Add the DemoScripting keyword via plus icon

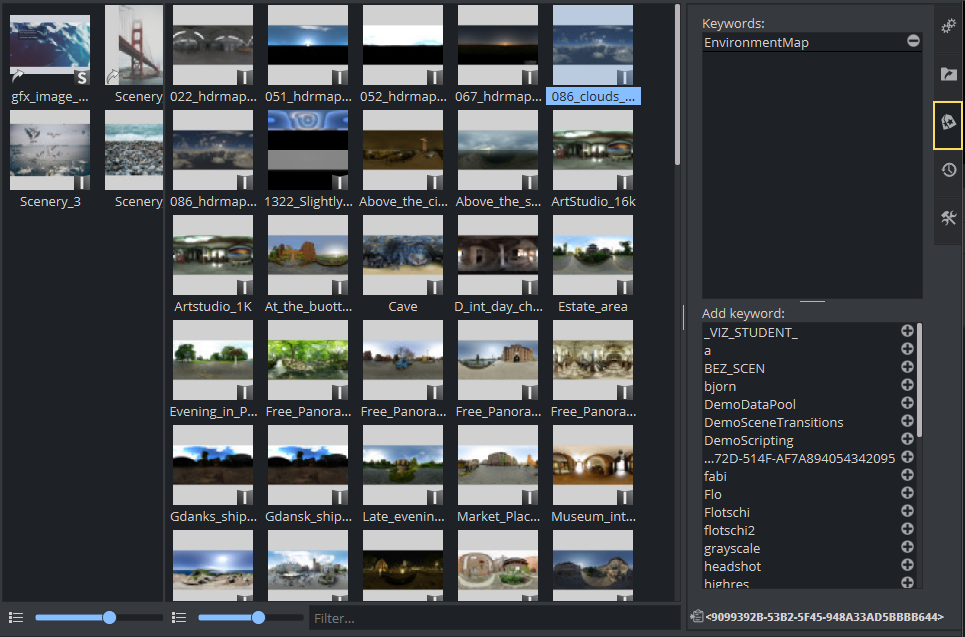coord(907,440)
